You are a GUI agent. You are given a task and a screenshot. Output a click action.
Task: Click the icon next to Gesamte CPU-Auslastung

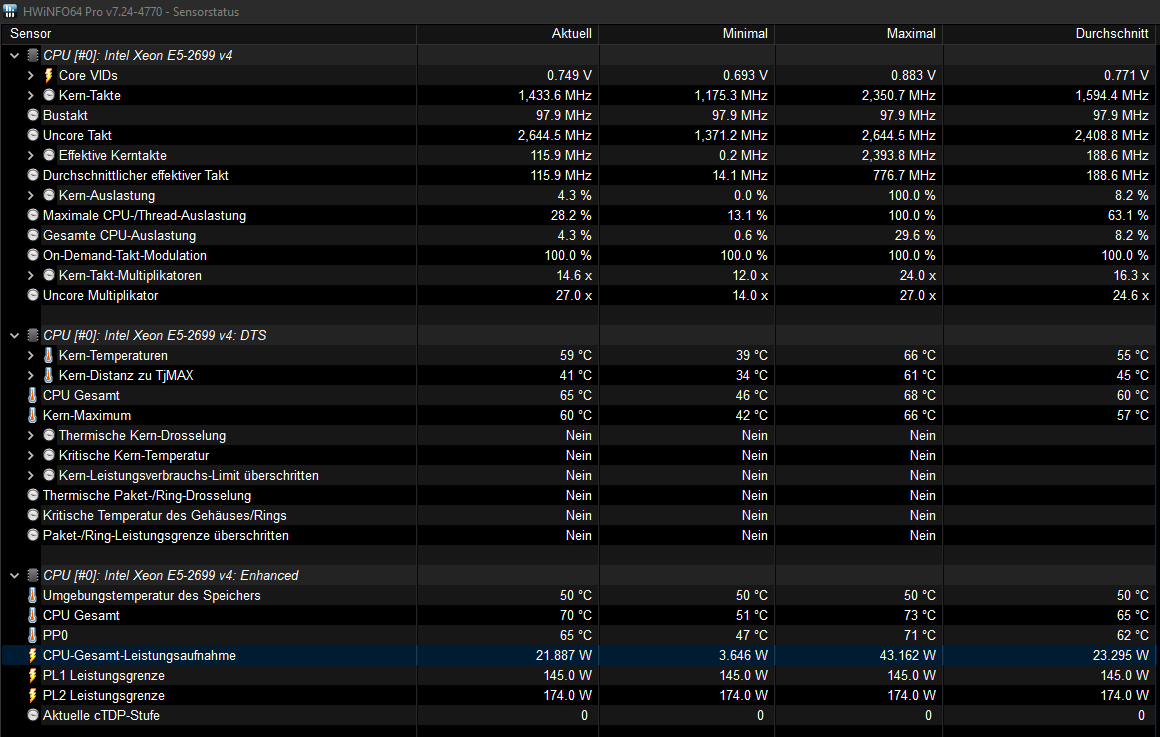33,235
